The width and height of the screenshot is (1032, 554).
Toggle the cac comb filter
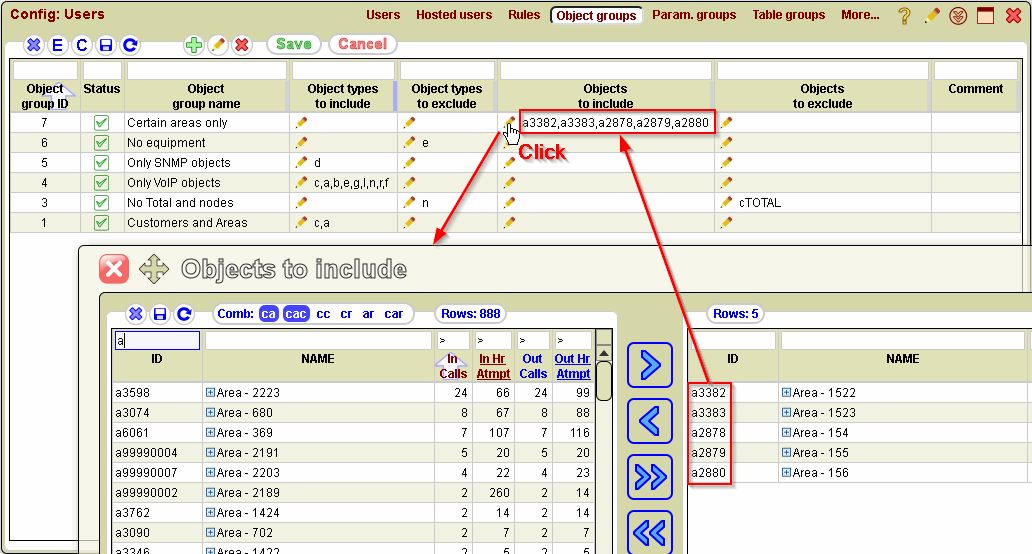[x=296, y=314]
